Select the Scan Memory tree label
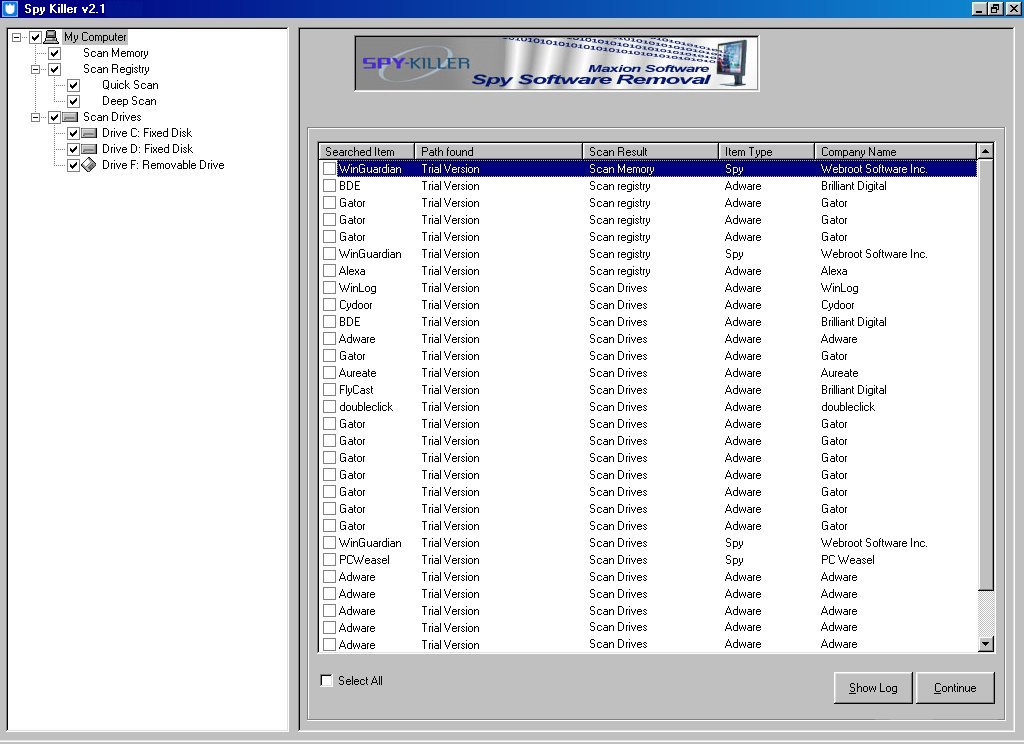The image size is (1024, 744). pos(116,53)
